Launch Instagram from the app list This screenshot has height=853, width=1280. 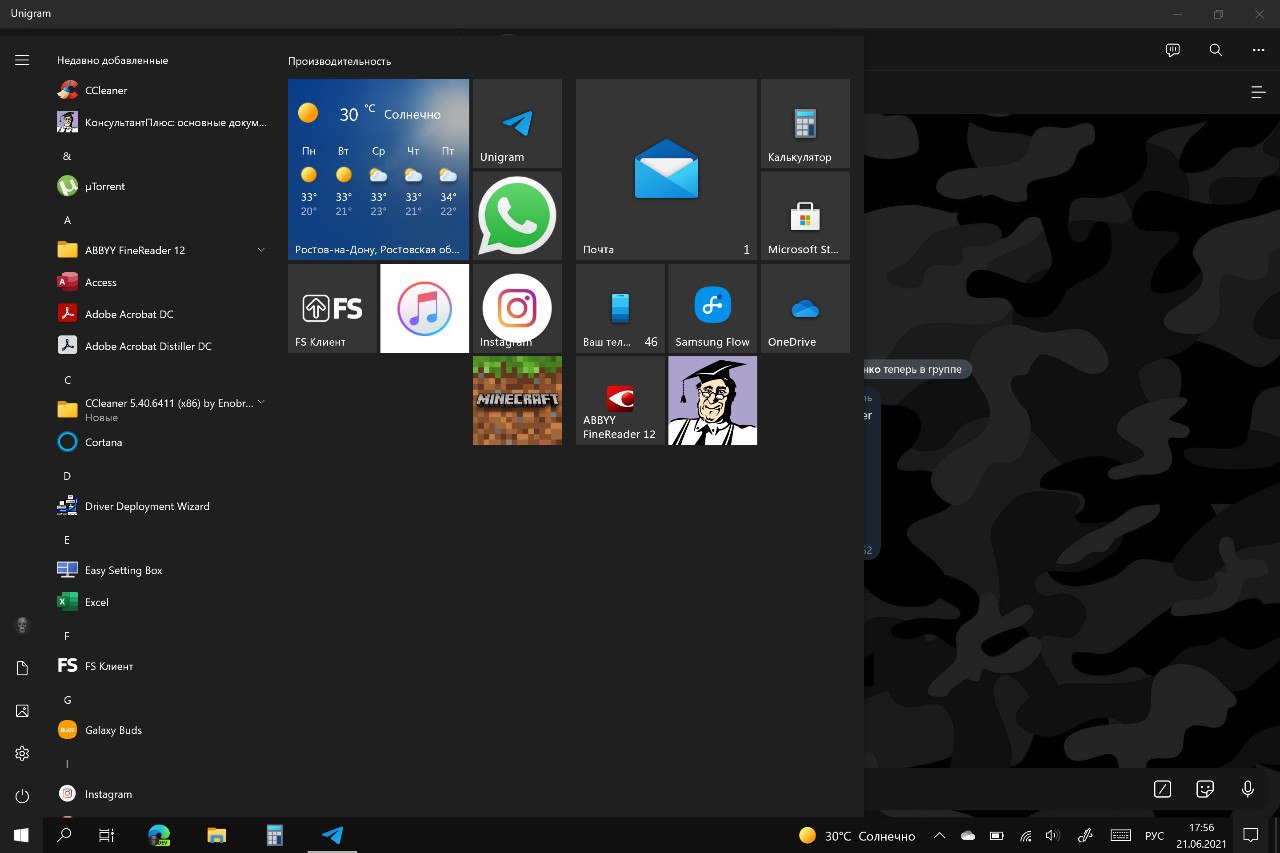coord(160,794)
